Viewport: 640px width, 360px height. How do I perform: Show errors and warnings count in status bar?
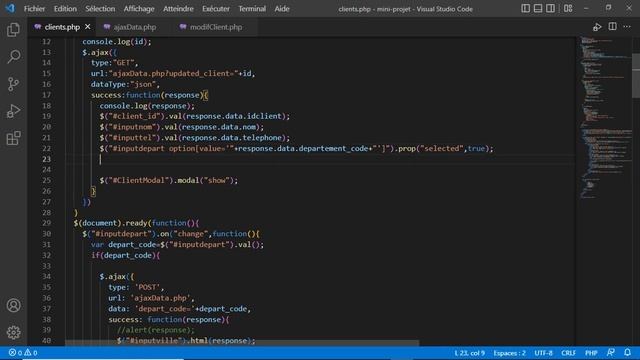(23, 353)
